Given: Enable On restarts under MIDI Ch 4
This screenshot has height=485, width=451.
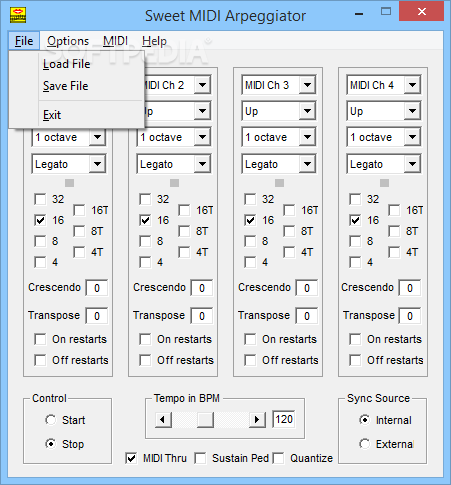Looking at the screenshot, I should [x=355, y=339].
